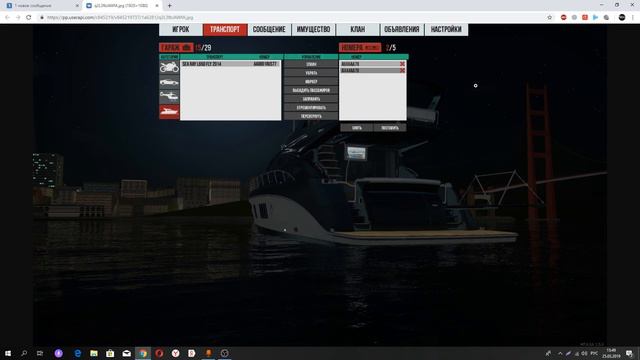Close the active image browser tab
Screen dimensions: 640x360
[x=157, y=6]
